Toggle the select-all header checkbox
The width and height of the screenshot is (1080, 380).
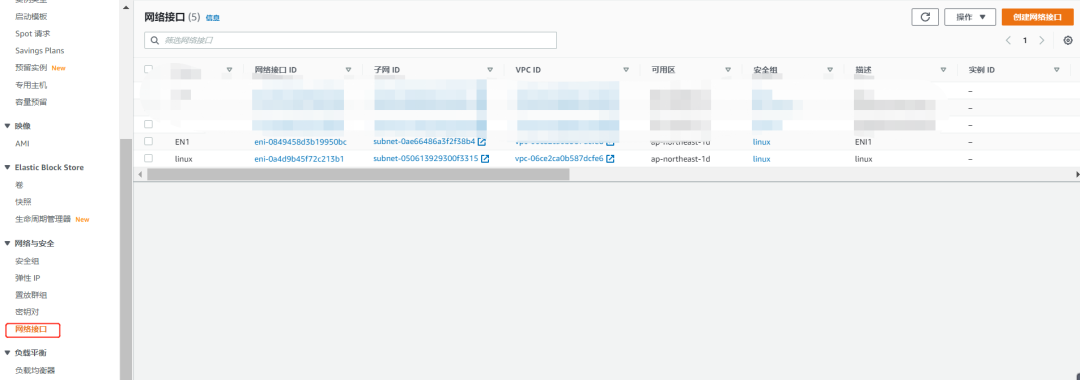click(148, 70)
